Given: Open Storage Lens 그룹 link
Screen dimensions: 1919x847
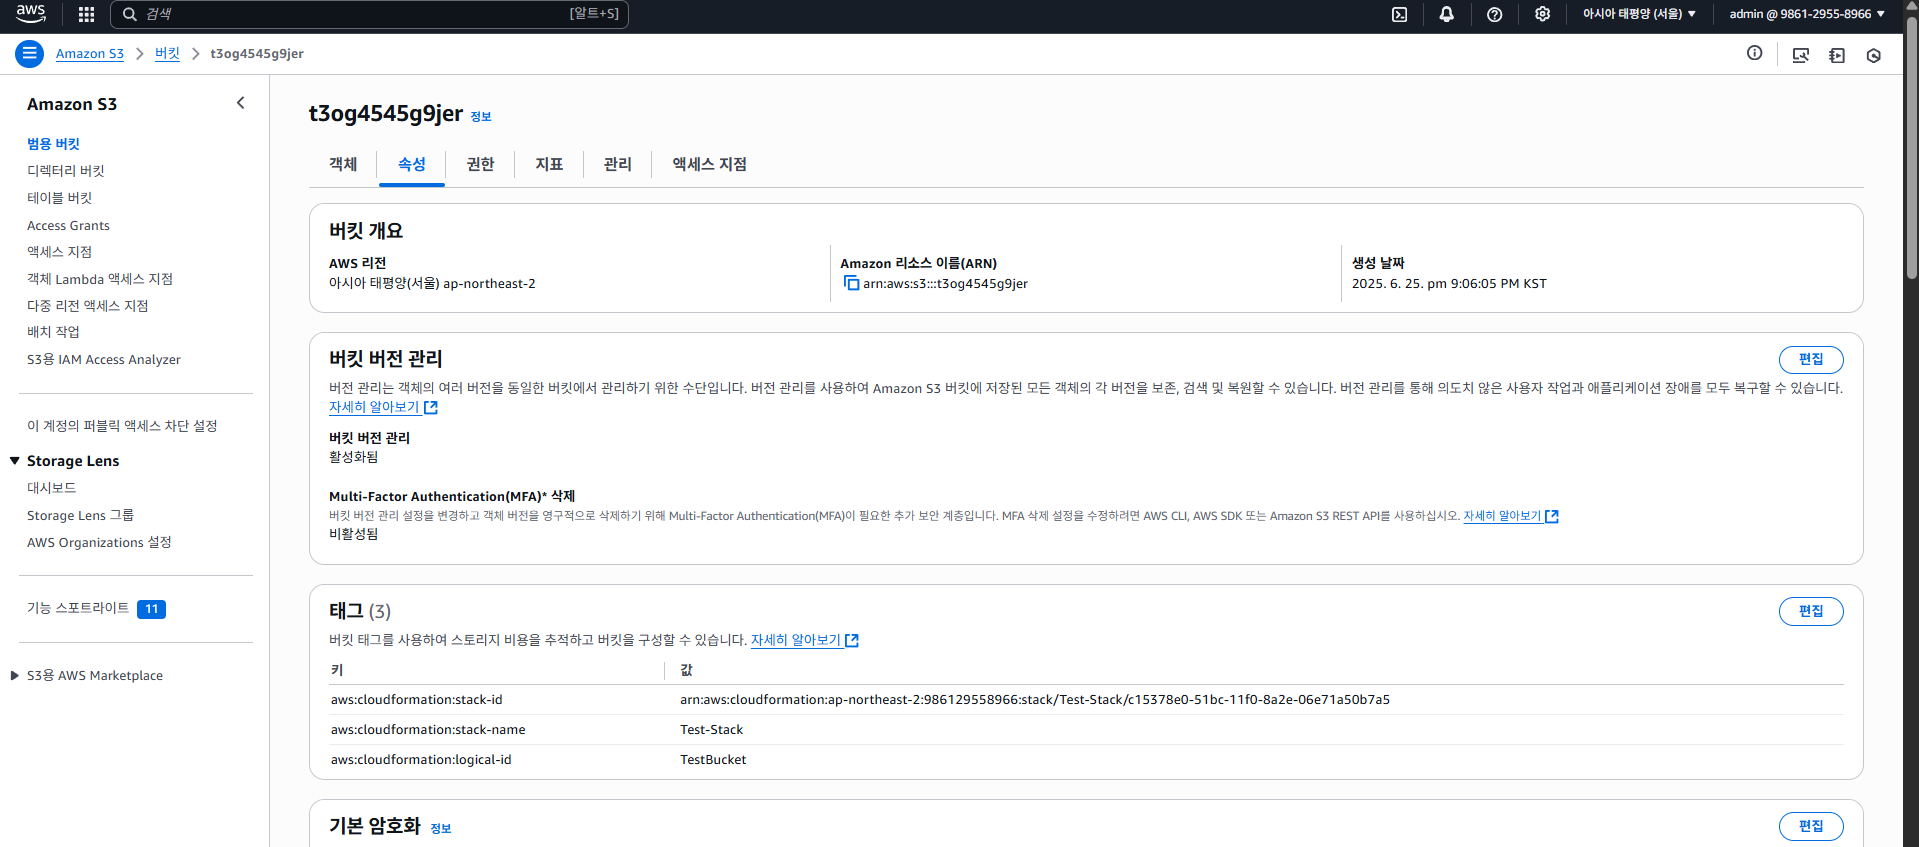Looking at the screenshot, I should (x=80, y=516).
